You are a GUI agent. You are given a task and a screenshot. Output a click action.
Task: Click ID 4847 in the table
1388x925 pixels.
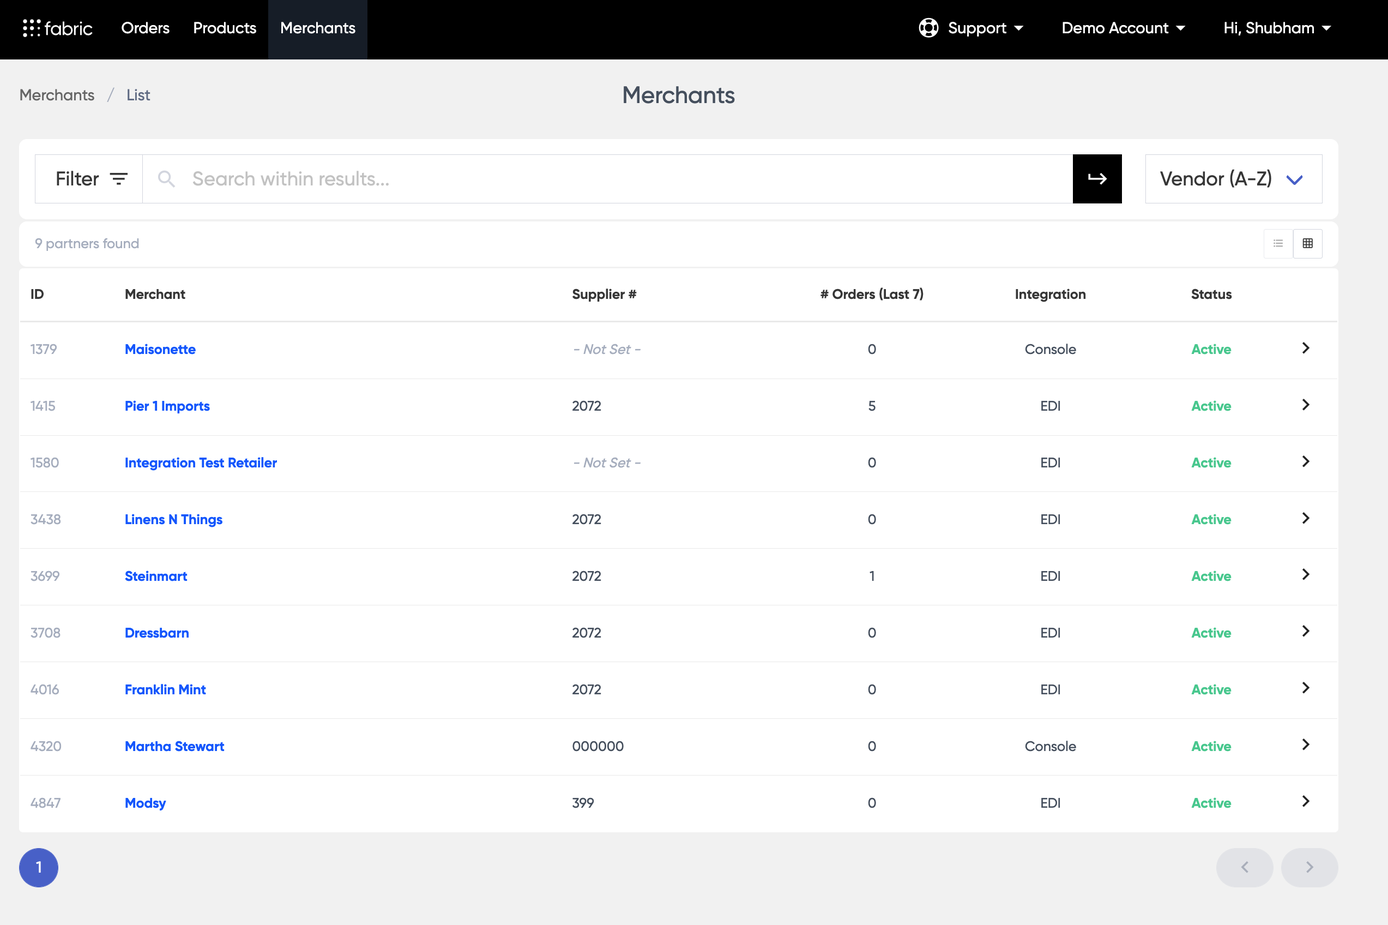pyautogui.click(x=46, y=803)
